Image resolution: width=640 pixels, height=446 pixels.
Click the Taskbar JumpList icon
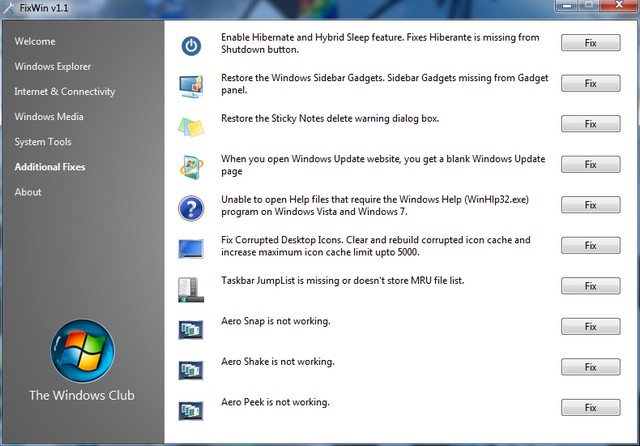(191, 290)
